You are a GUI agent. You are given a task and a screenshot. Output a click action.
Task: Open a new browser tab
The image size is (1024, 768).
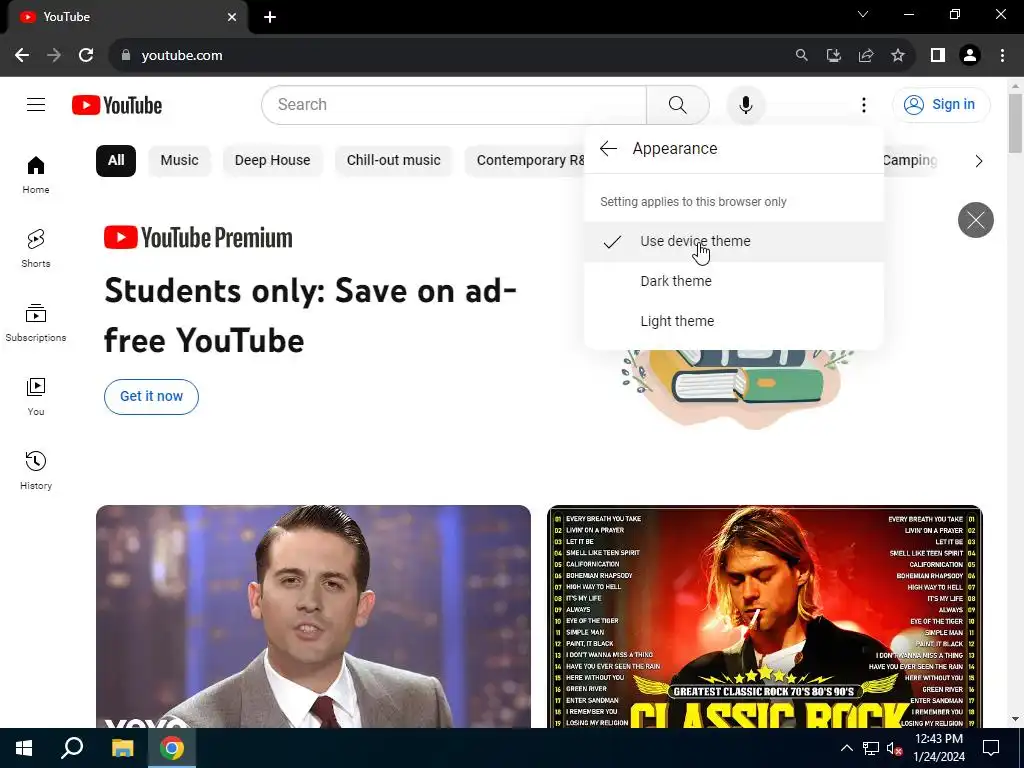(270, 17)
